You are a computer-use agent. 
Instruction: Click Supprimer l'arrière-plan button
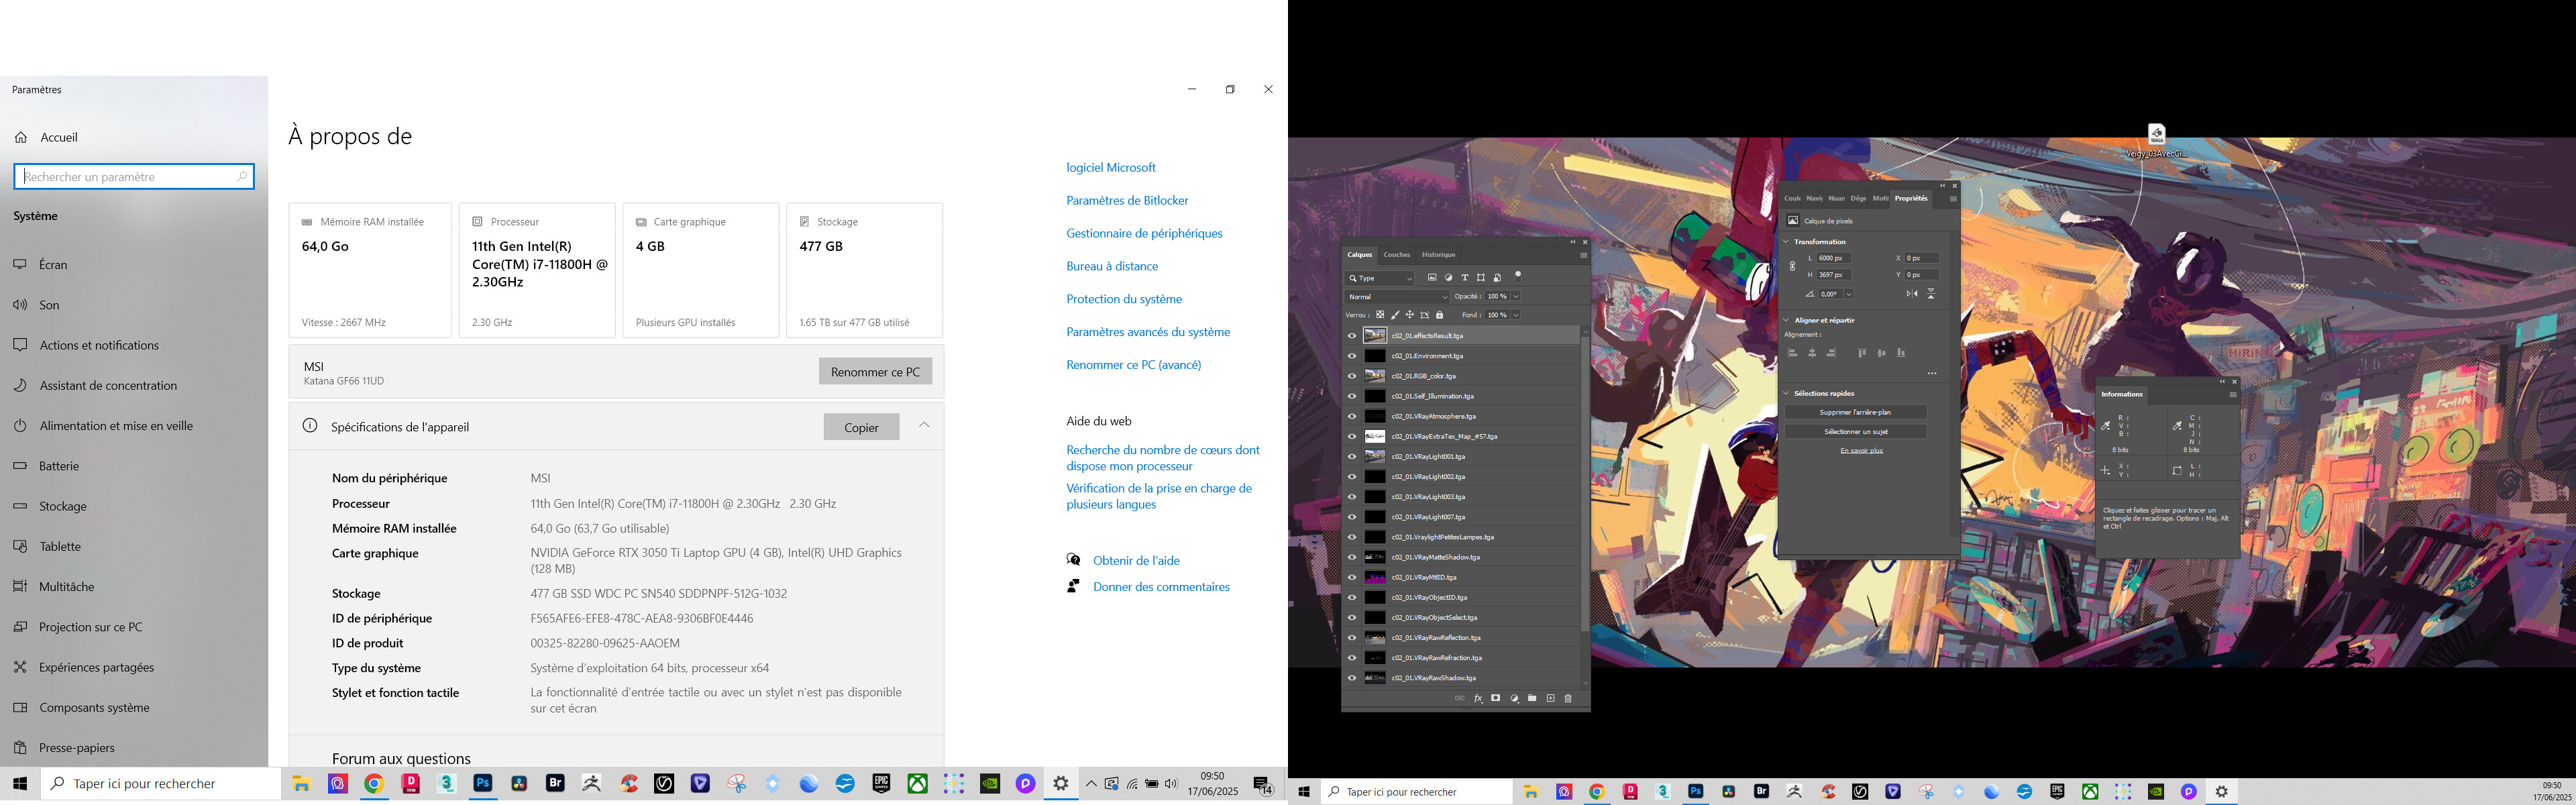1855,412
